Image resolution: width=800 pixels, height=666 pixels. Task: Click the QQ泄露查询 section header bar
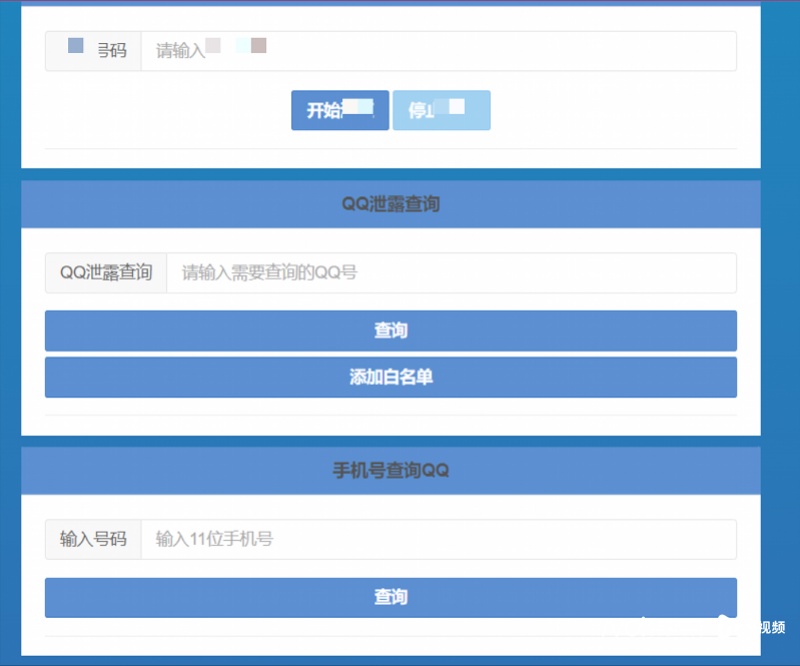(x=390, y=204)
